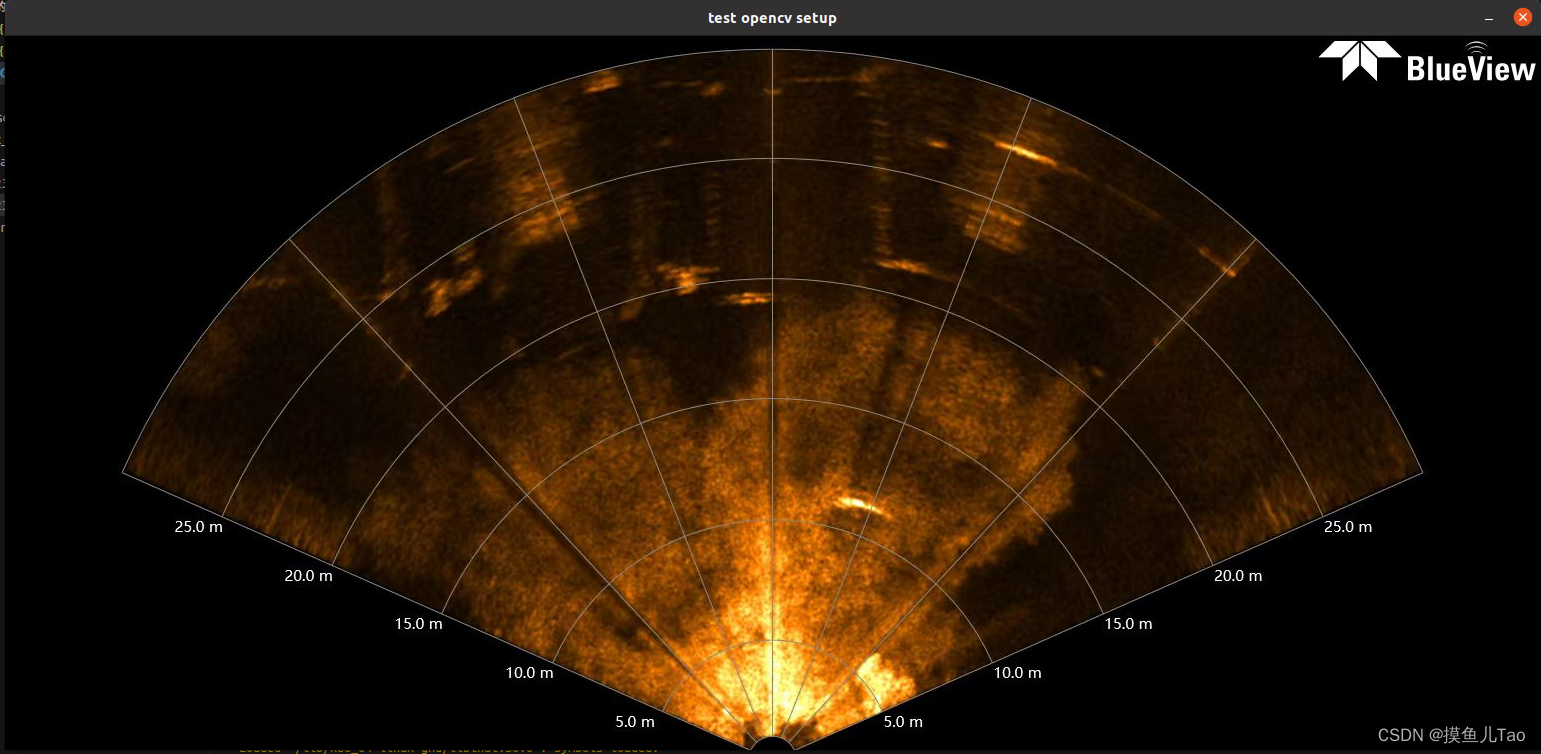Select the left-side 10.0 m range label
1541x754 pixels.
tap(529, 673)
